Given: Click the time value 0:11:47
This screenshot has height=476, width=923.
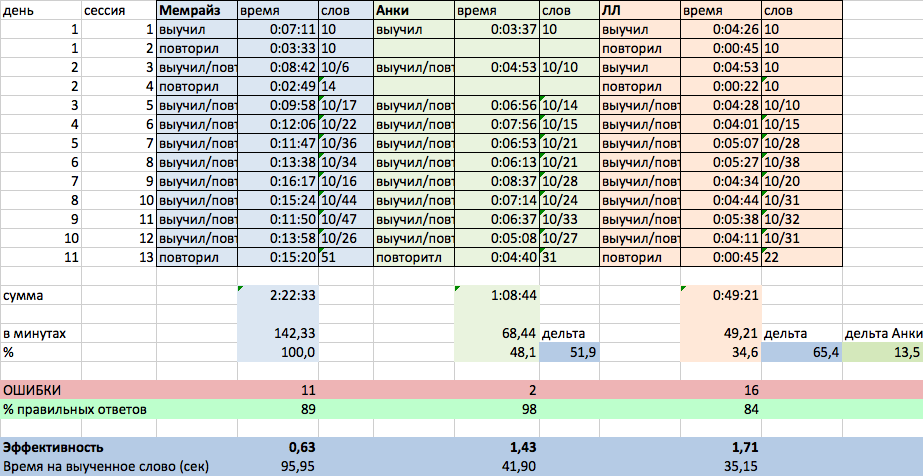Looking at the screenshot, I should (x=278, y=144).
